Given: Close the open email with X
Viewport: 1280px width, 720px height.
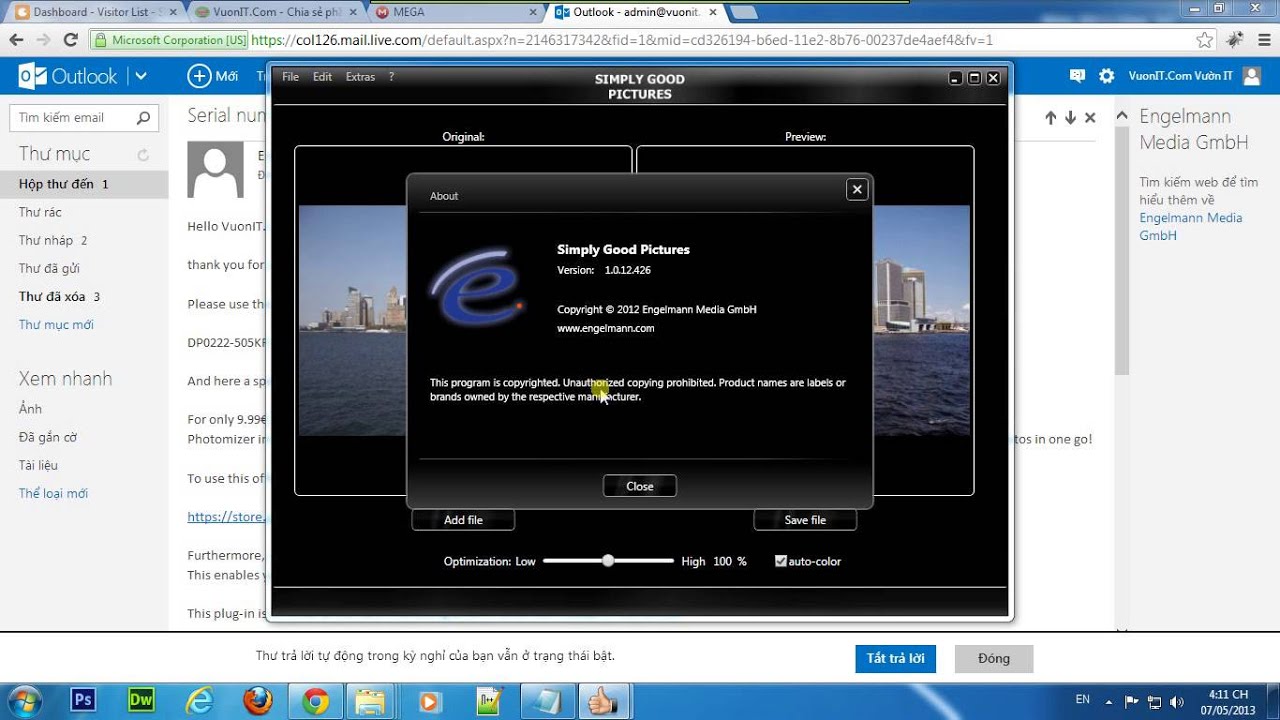Looking at the screenshot, I should coord(1090,117).
